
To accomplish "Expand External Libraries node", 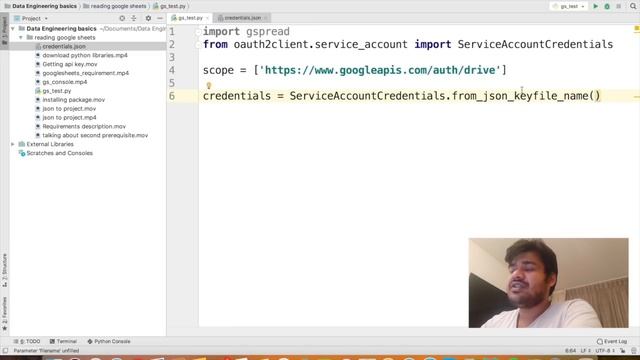I will click(13, 144).
